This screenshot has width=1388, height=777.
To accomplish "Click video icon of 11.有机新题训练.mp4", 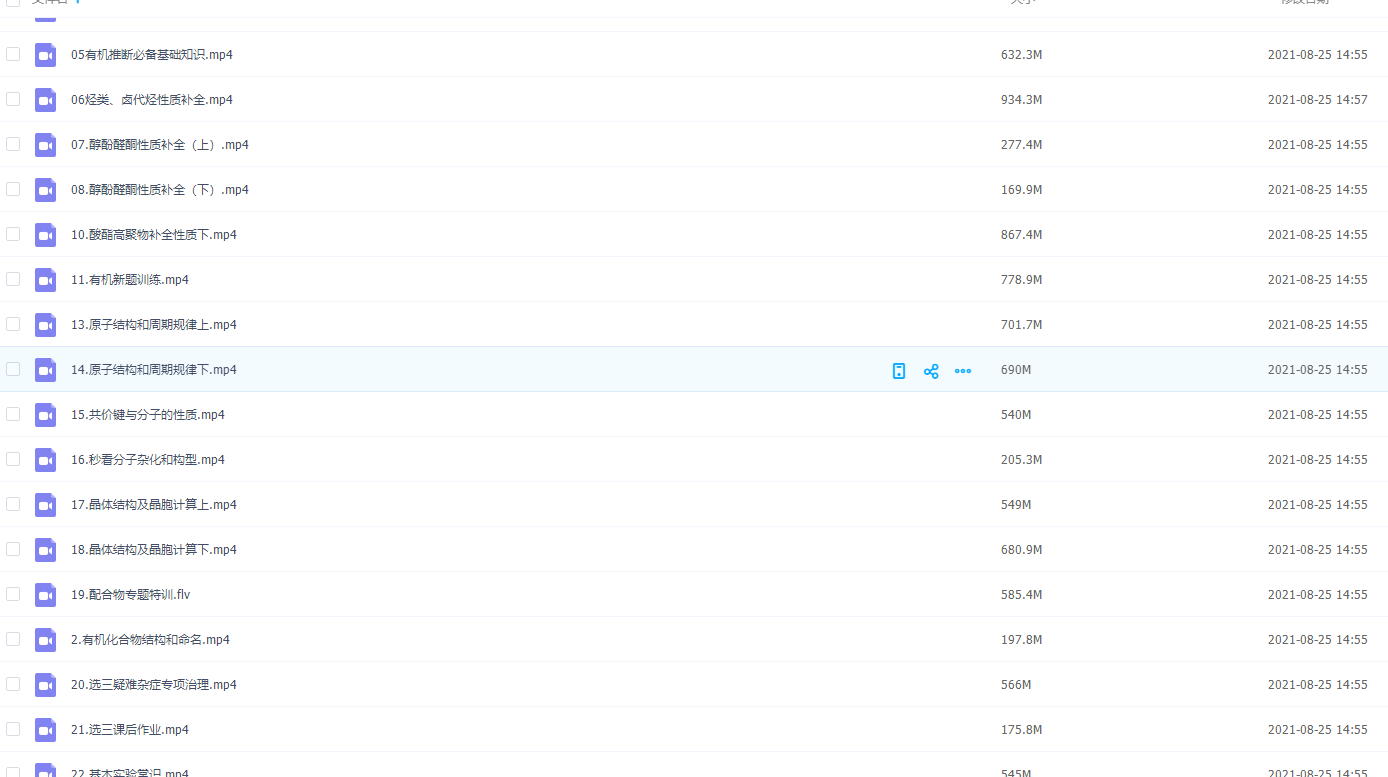I will 46,280.
